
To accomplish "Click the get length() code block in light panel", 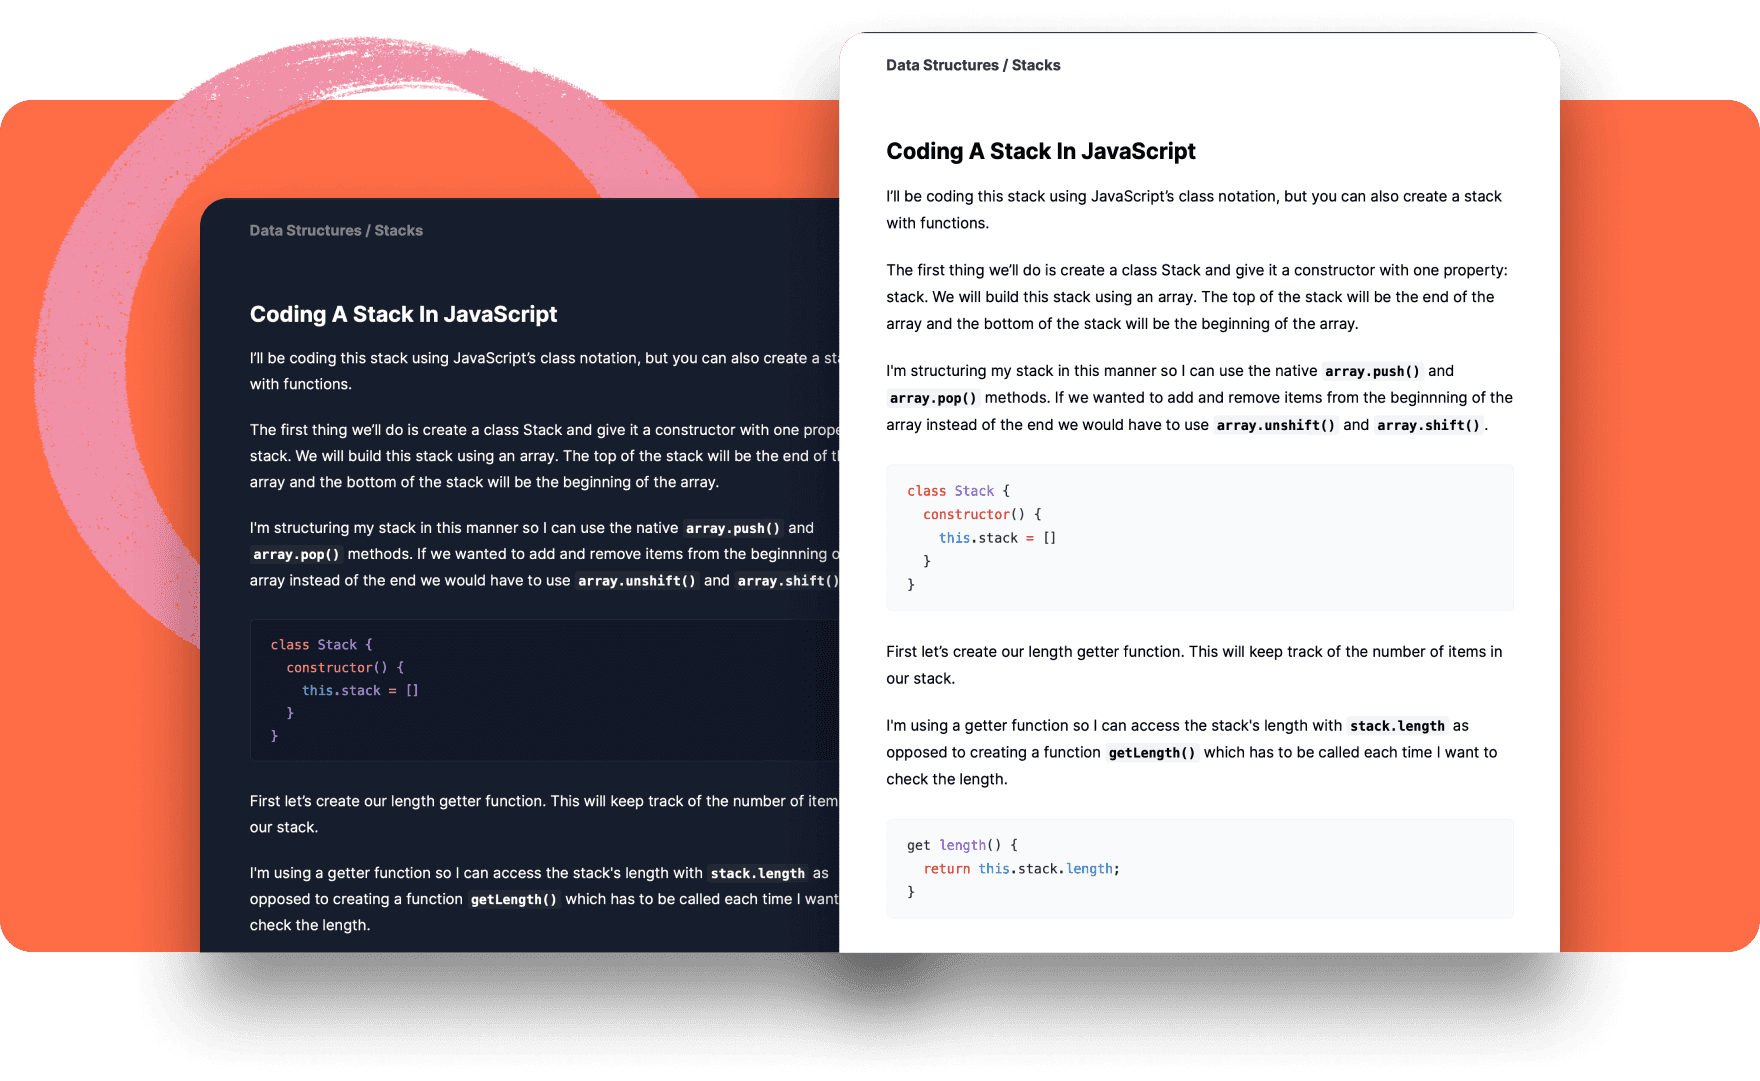I will click(x=1199, y=868).
